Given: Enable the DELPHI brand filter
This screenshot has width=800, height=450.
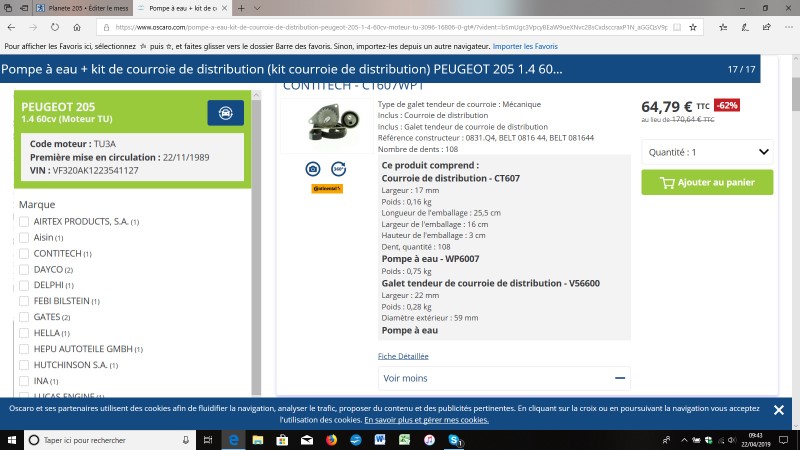Looking at the screenshot, I should tap(24, 285).
